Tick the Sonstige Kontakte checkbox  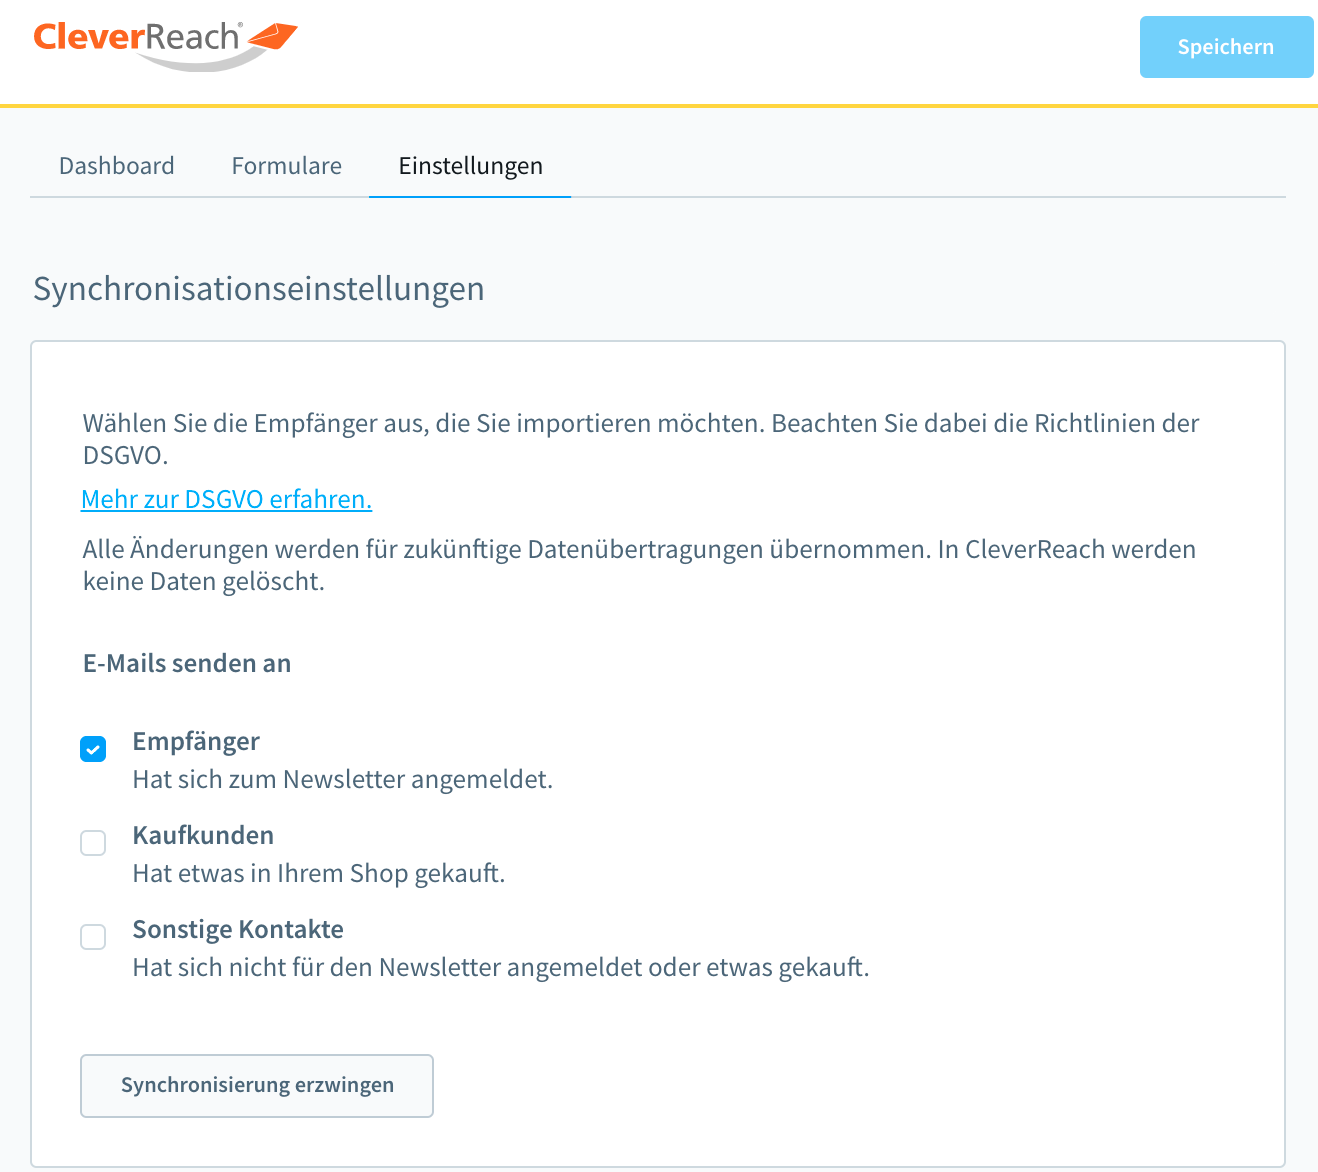coord(93,937)
